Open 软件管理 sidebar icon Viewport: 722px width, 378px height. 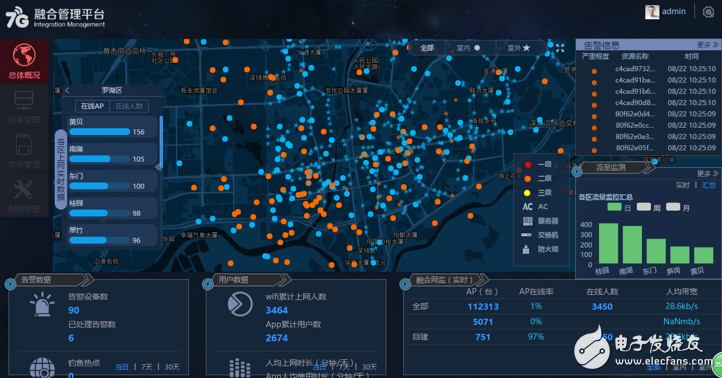tap(24, 145)
